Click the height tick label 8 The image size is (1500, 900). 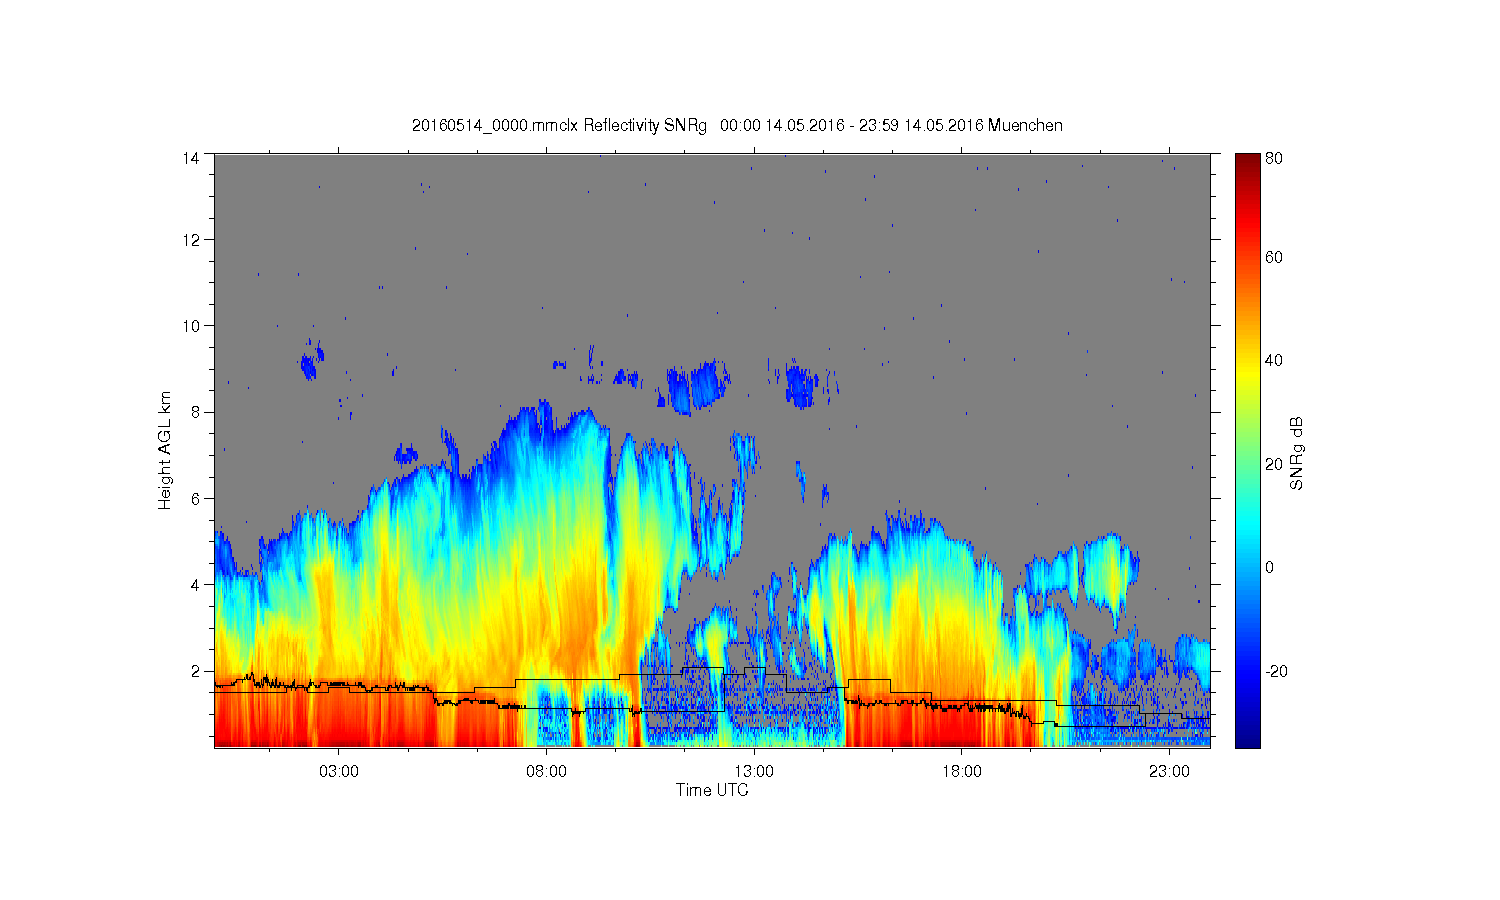(x=195, y=412)
